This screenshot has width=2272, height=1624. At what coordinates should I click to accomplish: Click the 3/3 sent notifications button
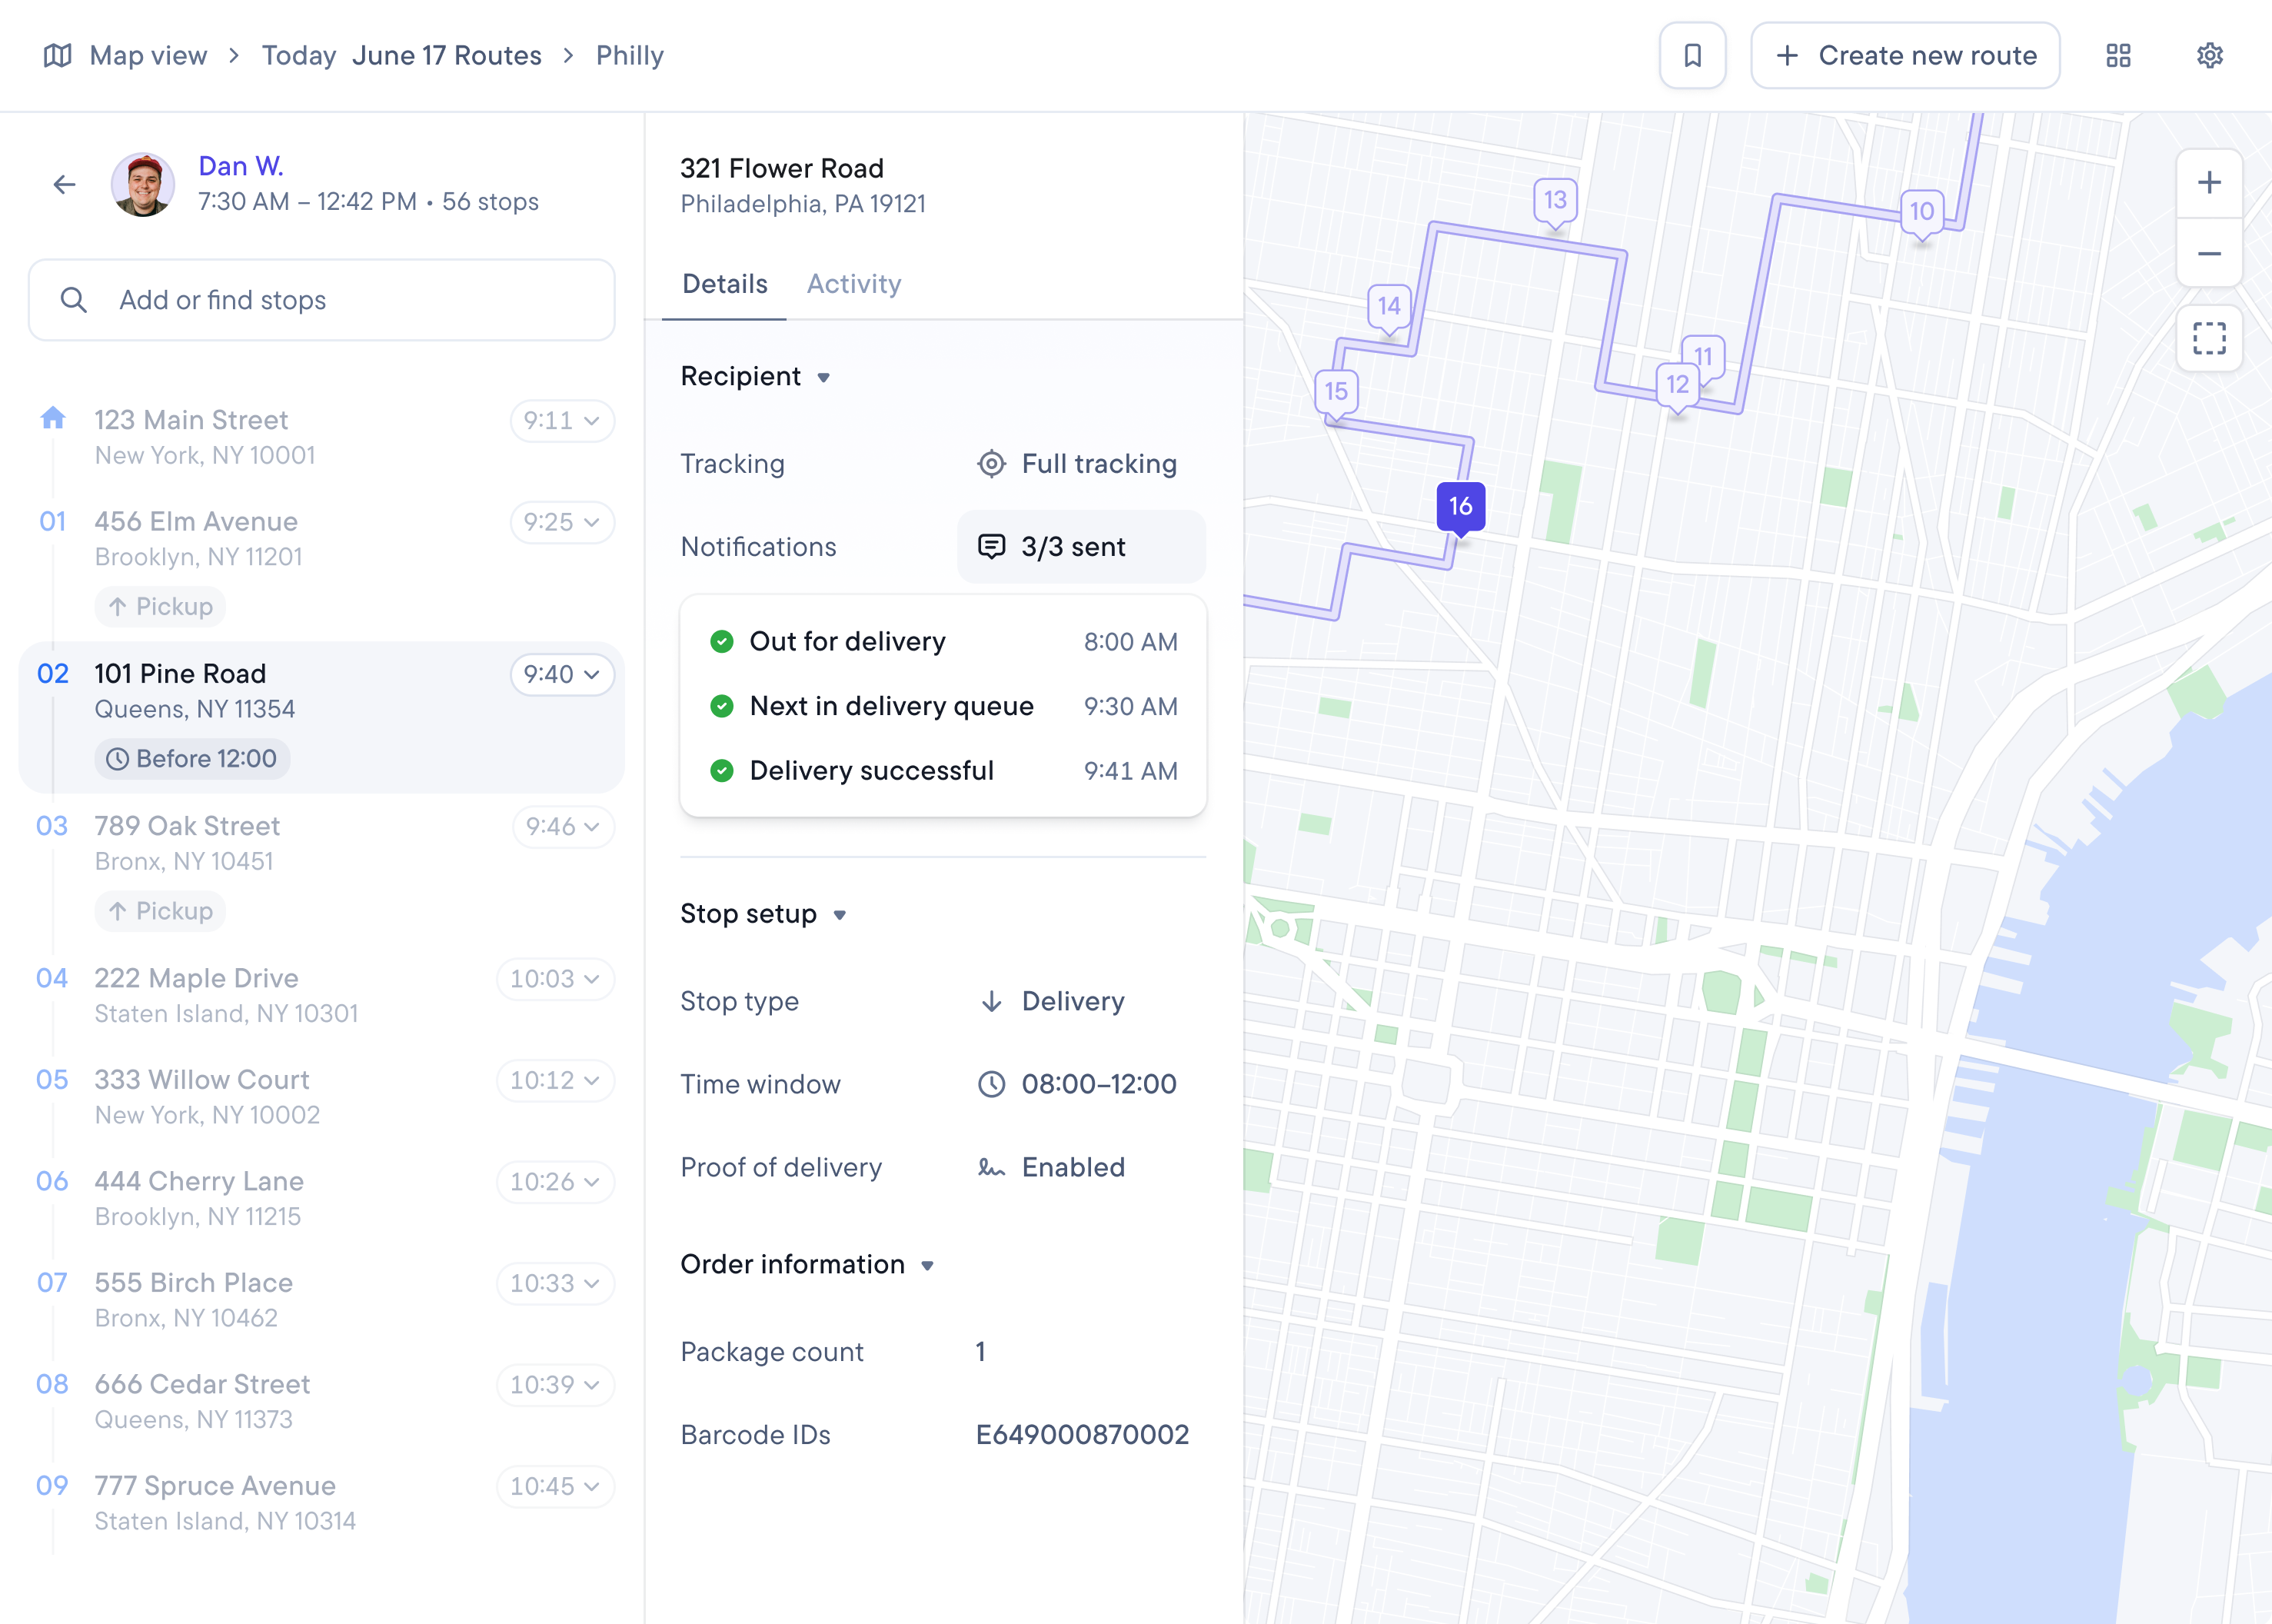click(1081, 547)
